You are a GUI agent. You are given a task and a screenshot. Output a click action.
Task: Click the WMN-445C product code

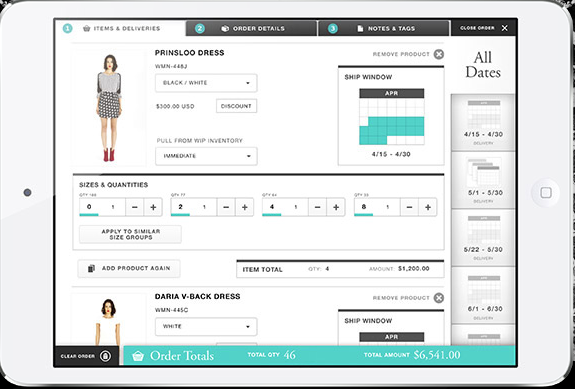[x=171, y=310]
